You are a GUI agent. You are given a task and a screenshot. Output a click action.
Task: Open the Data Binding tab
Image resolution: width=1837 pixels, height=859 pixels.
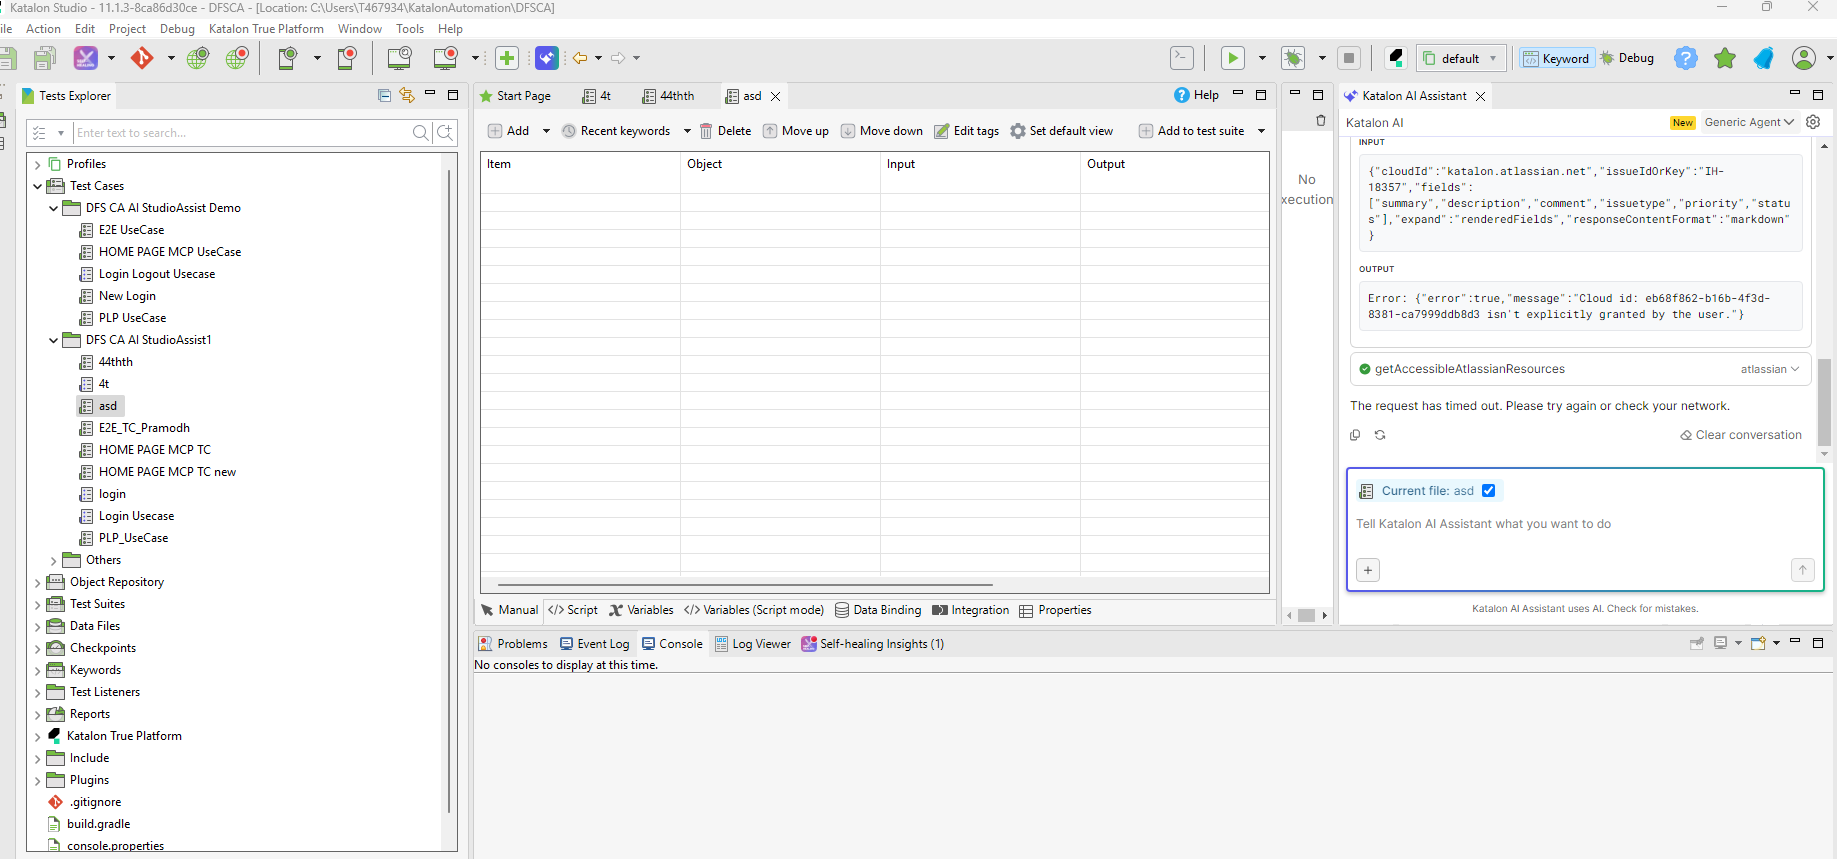click(x=878, y=610)
